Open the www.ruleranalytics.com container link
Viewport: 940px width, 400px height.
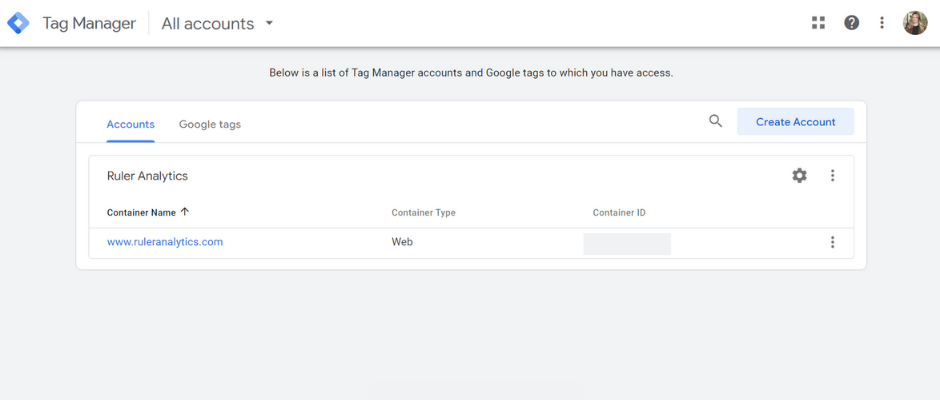point(165,242)
